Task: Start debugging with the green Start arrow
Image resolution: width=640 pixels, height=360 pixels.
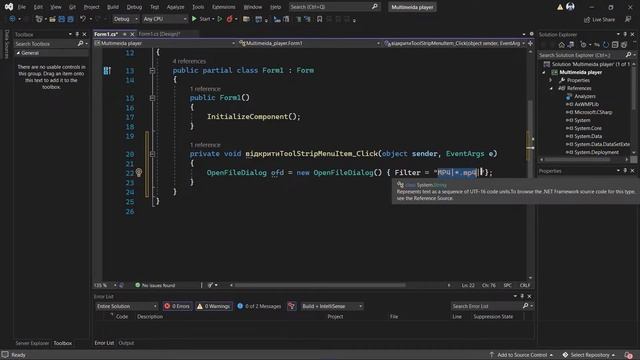Action: (194, 19)
